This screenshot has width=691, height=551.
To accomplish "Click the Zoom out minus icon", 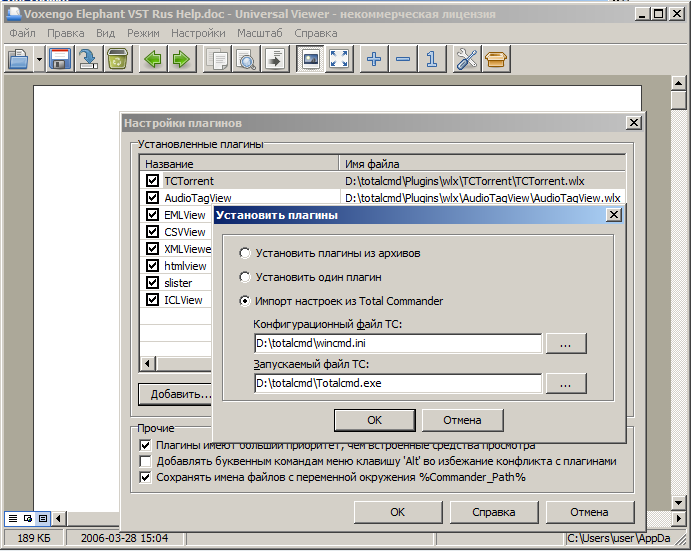I will 403,59.
